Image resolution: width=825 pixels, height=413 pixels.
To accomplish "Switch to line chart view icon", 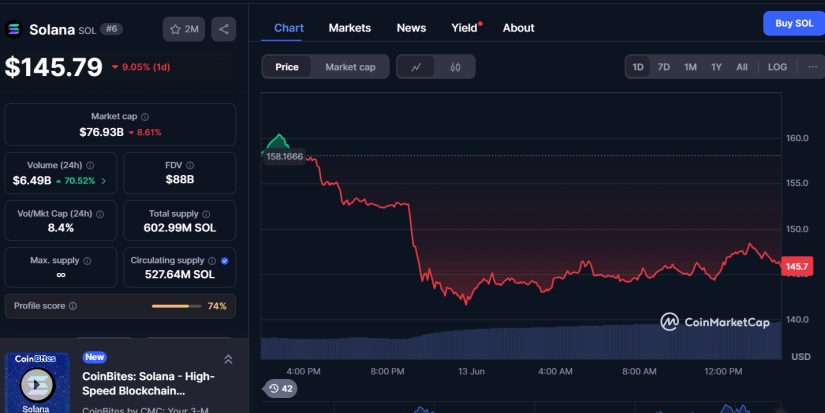I will point(416,67).
